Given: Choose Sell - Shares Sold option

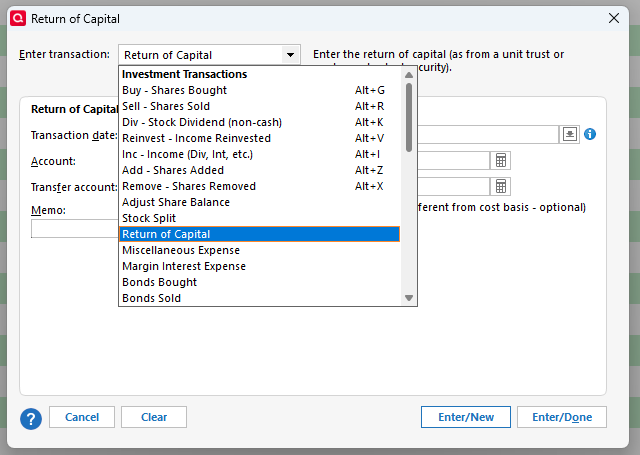Looking at the screenshot, I should click(x=165, y=106).
